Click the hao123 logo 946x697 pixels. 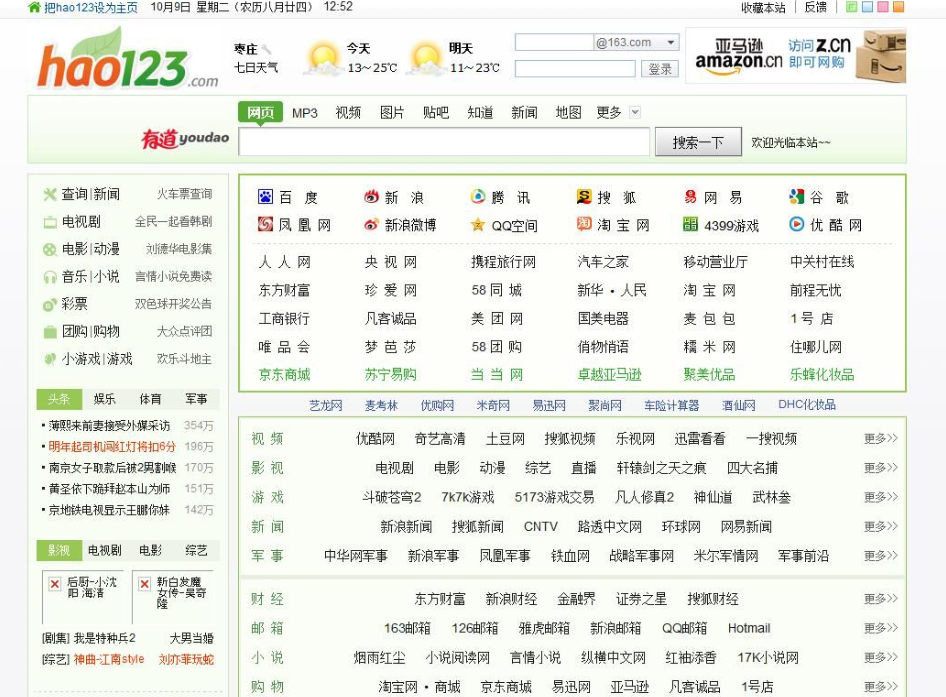tap(127, 59)
